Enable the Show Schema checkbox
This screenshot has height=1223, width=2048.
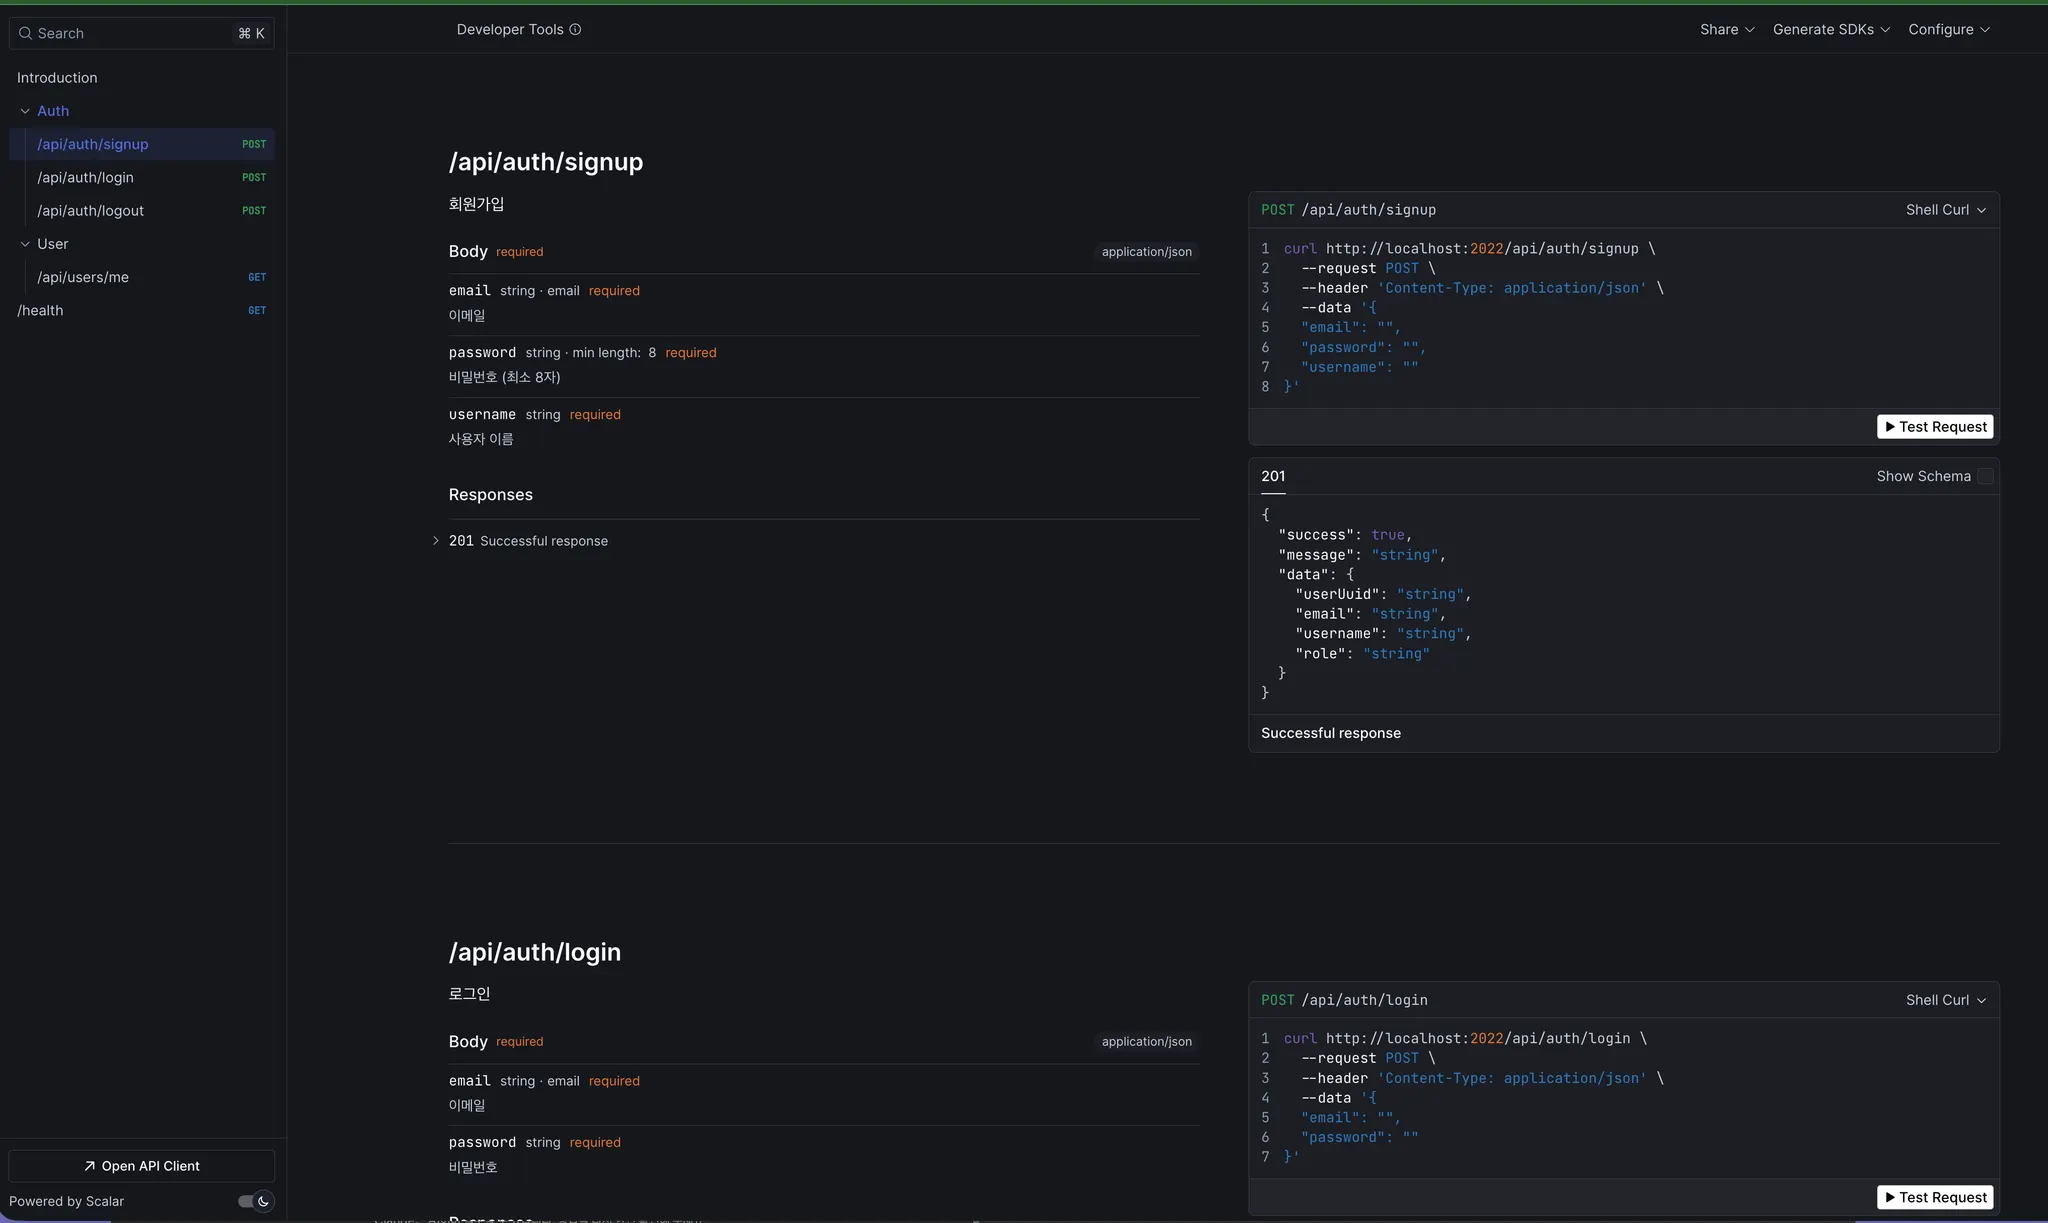(x=1986, y=477)
